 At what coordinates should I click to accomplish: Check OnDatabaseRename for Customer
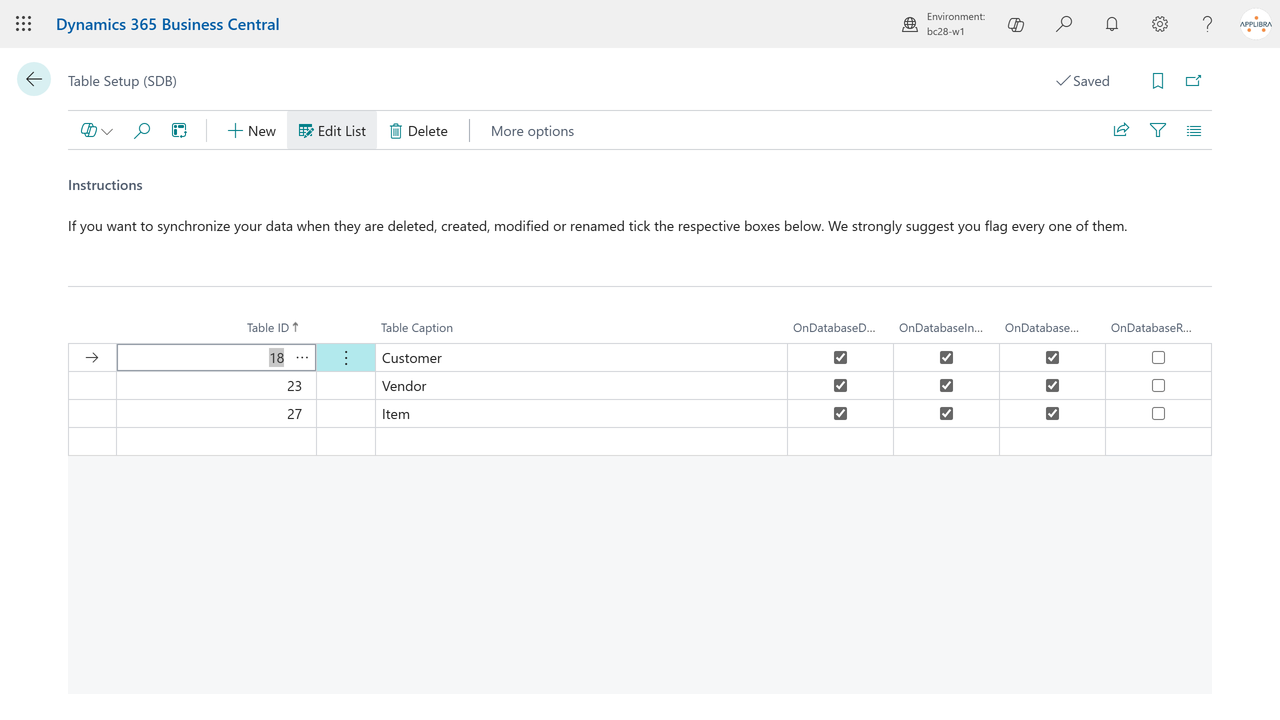(1158, 358)
